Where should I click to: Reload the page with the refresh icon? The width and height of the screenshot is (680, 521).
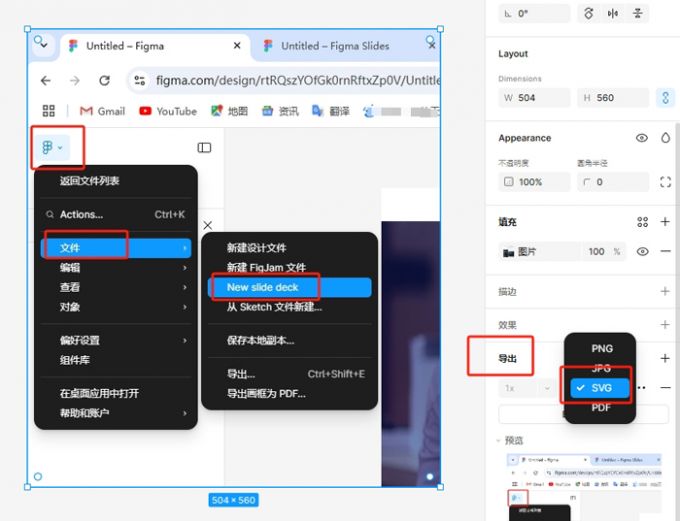[105, 81]
